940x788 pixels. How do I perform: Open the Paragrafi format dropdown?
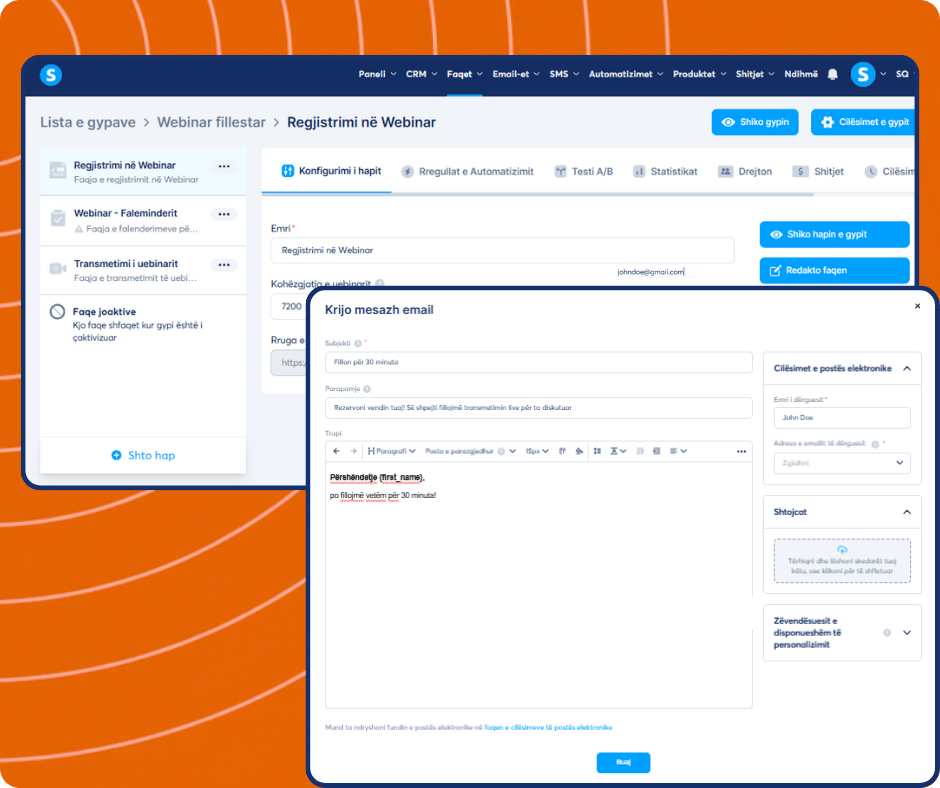point(391,451)
